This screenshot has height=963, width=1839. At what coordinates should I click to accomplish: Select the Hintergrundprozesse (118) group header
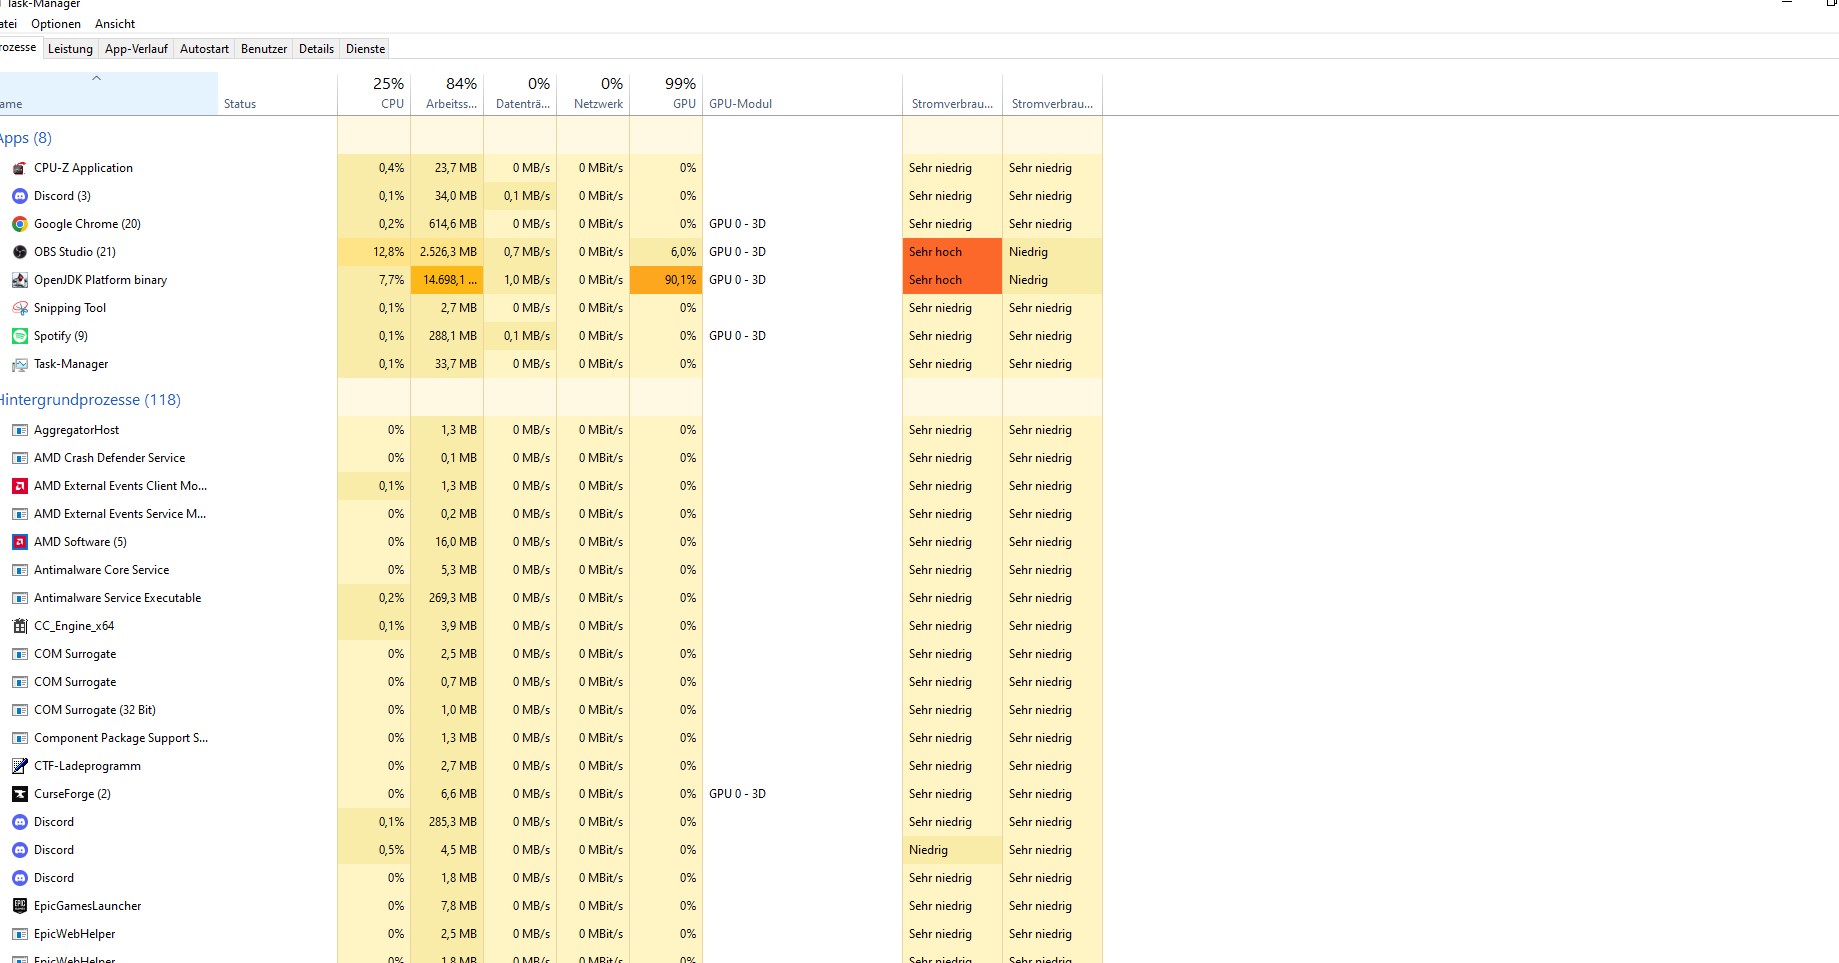coord(90,400)
